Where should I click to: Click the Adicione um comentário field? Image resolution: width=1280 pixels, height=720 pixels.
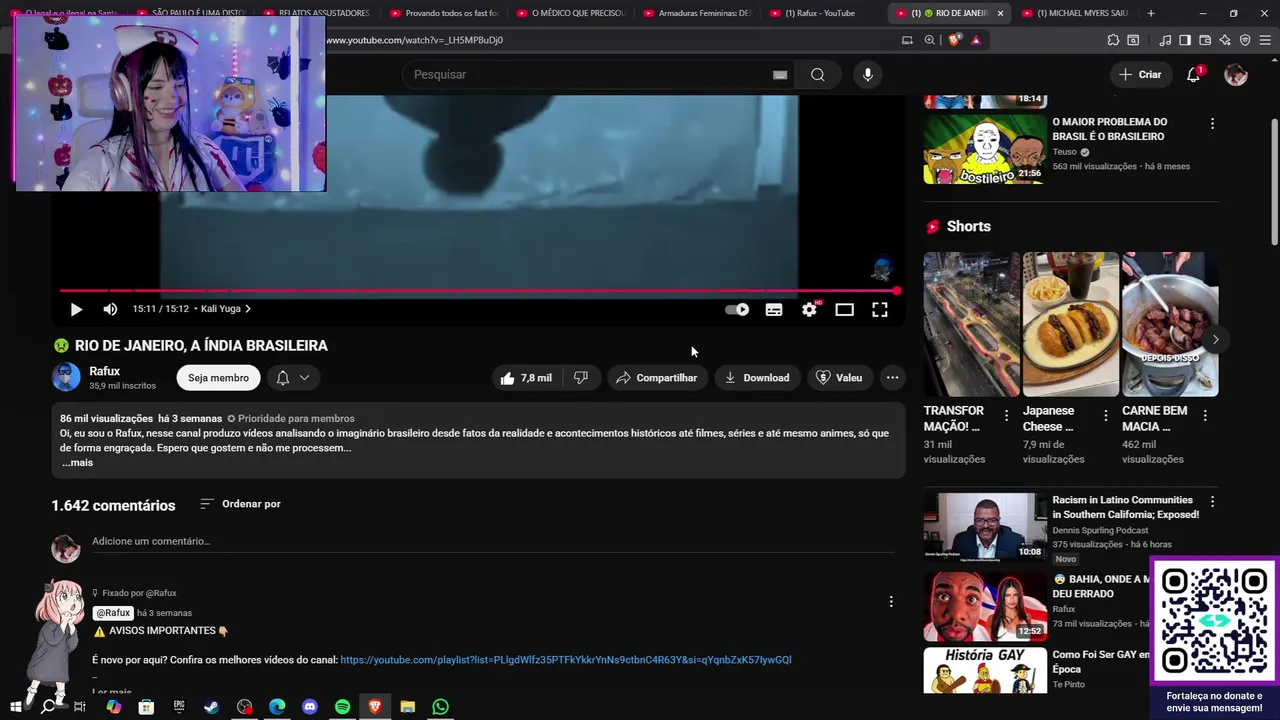[x=493, y=541]
